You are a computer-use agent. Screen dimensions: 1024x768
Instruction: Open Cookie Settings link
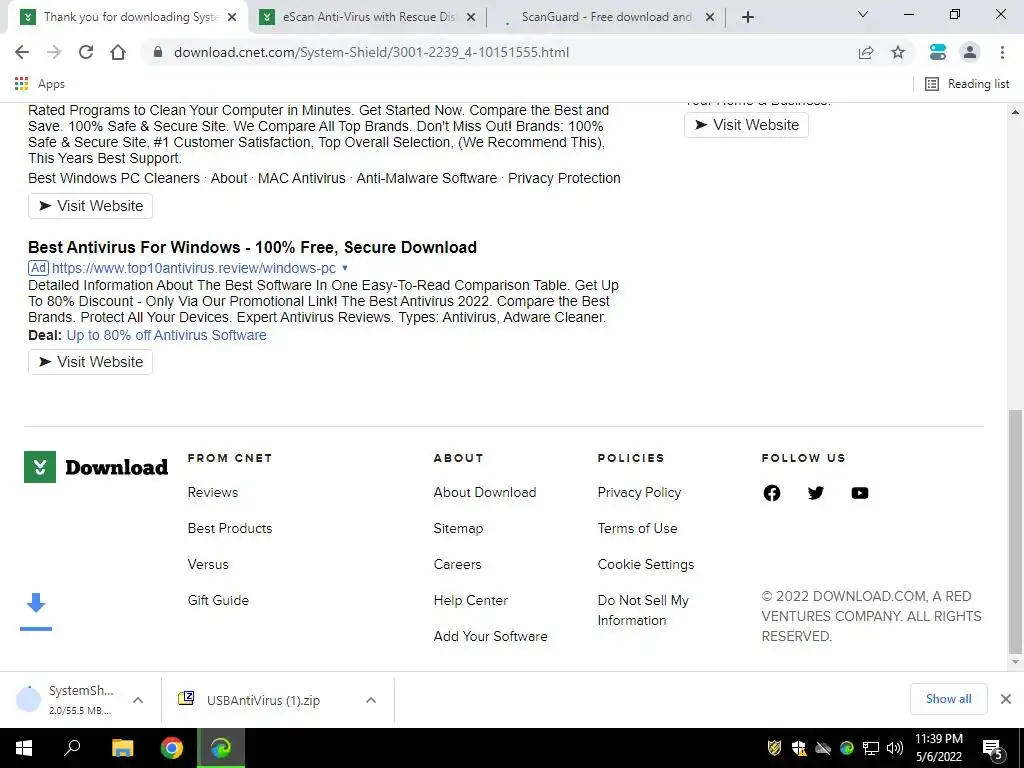646,564
